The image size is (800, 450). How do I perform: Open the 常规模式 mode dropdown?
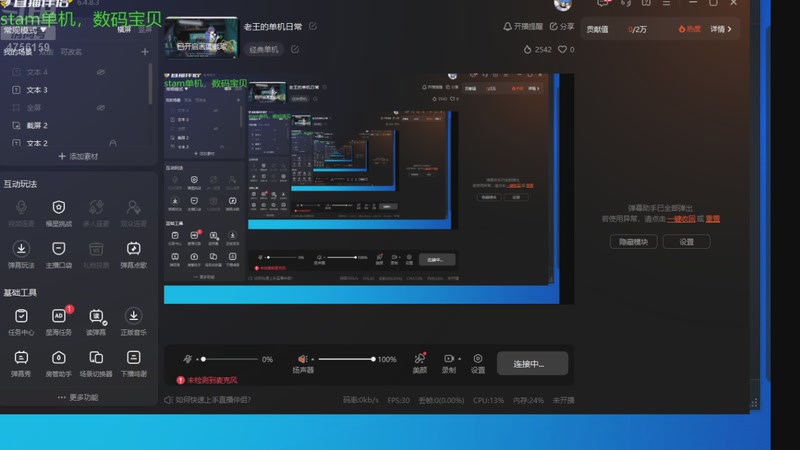(x=26, y=30)
